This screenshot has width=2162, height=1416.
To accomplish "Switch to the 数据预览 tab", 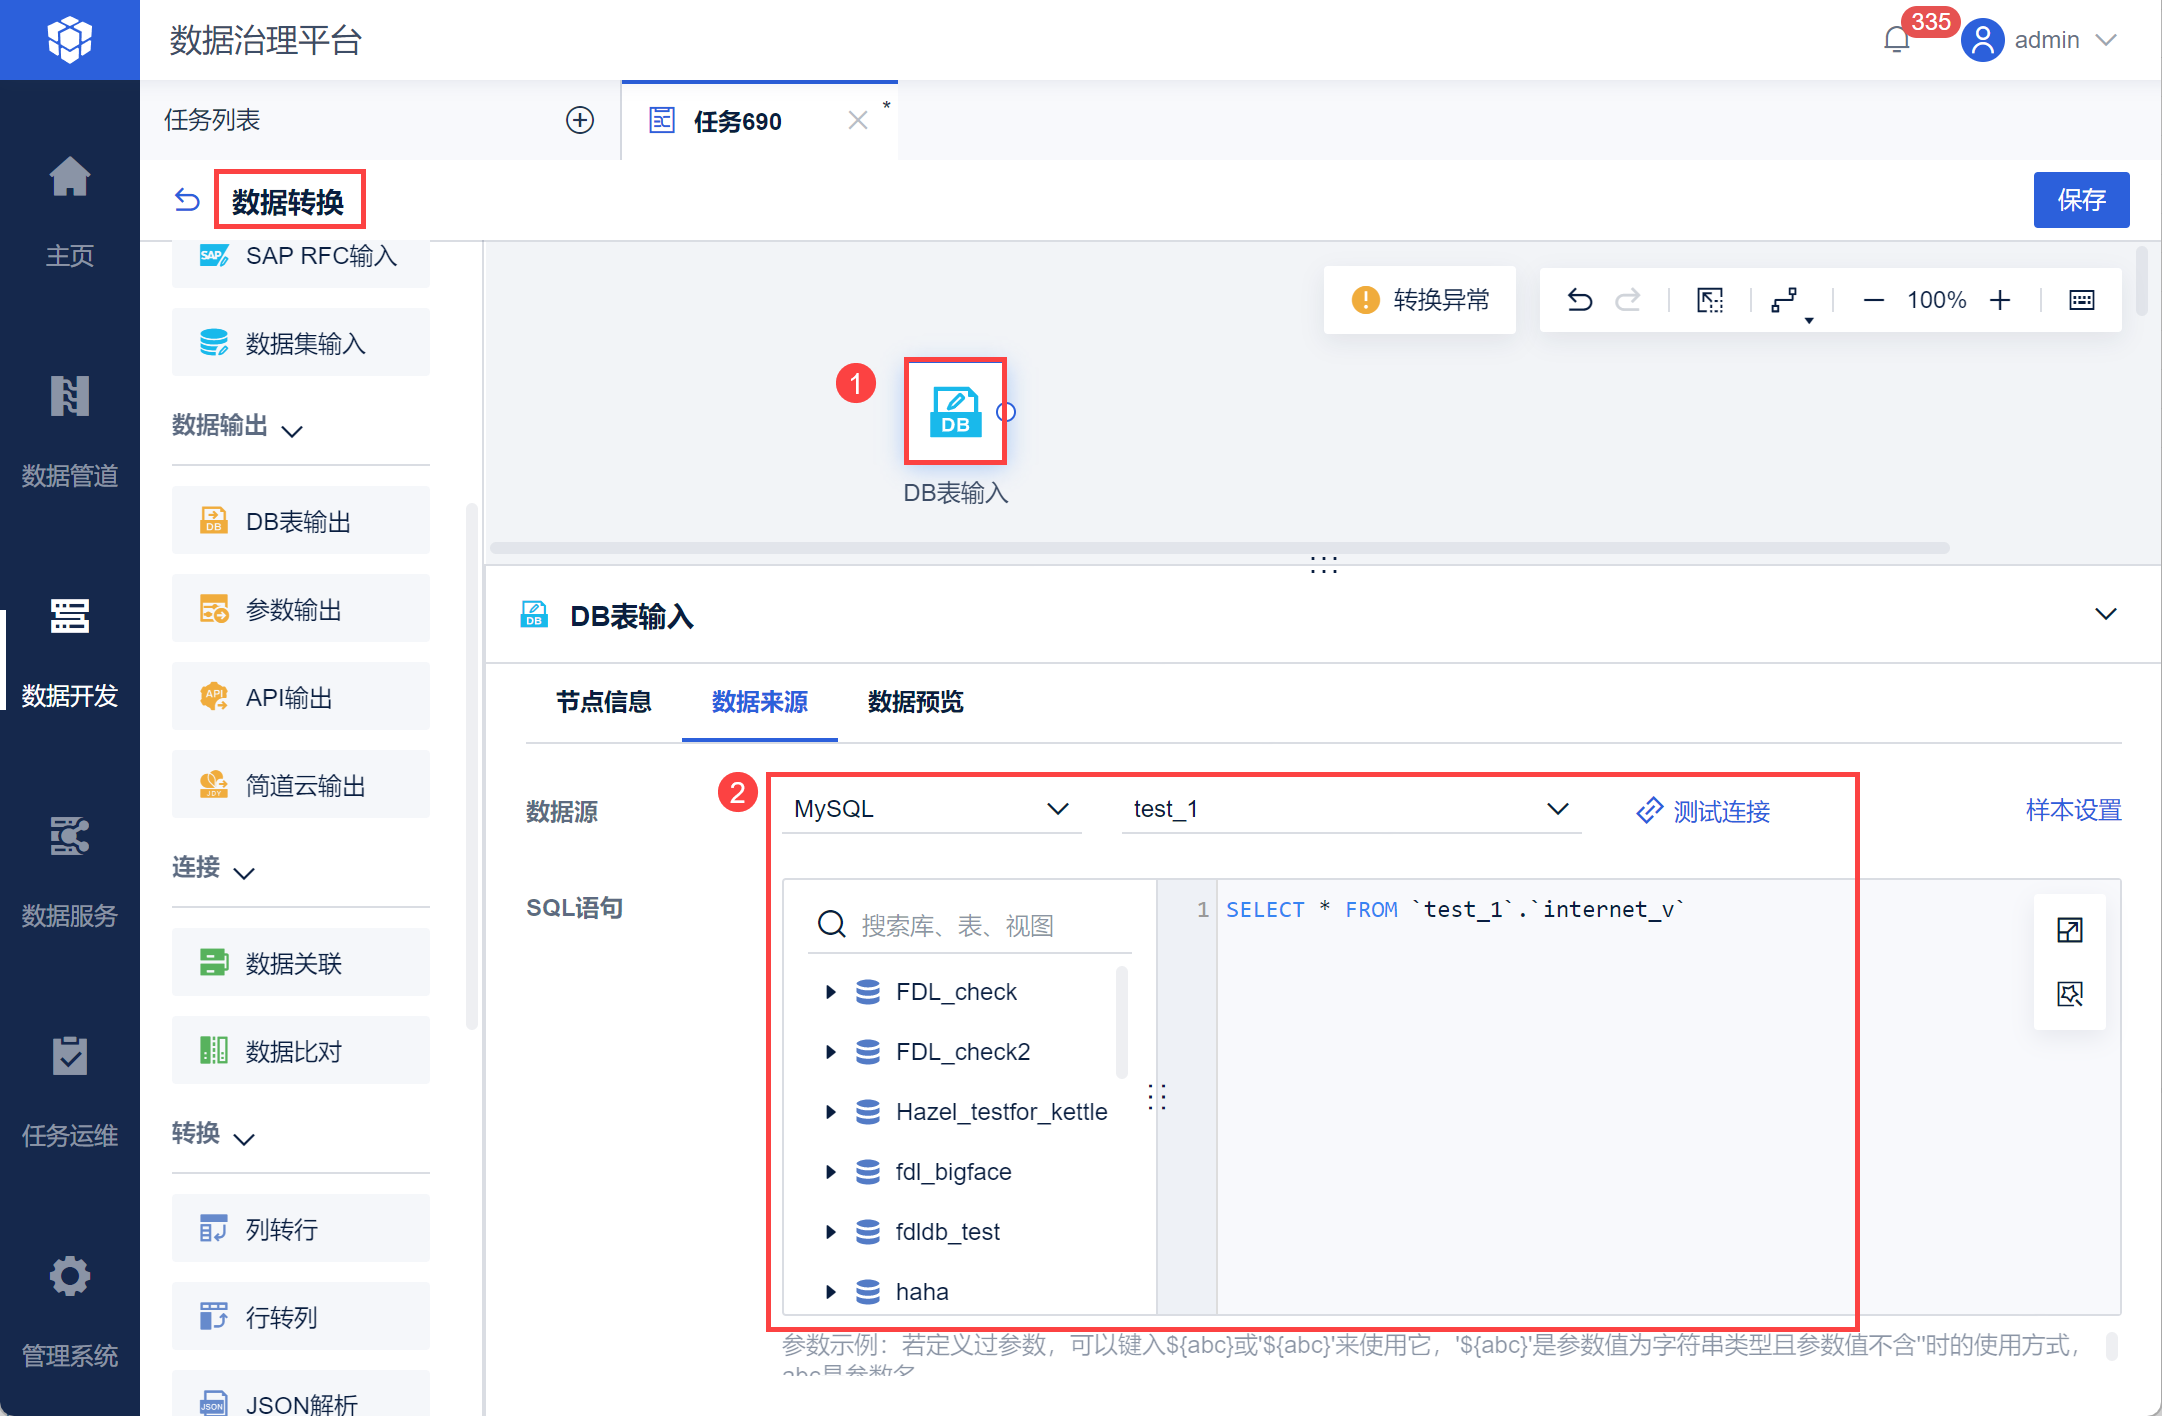I will pos(915,702).
